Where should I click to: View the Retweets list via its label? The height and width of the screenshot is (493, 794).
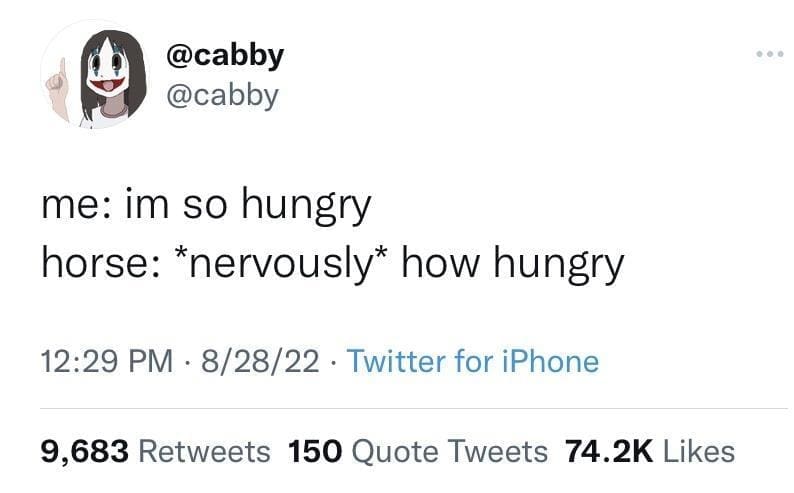(203, 451)
